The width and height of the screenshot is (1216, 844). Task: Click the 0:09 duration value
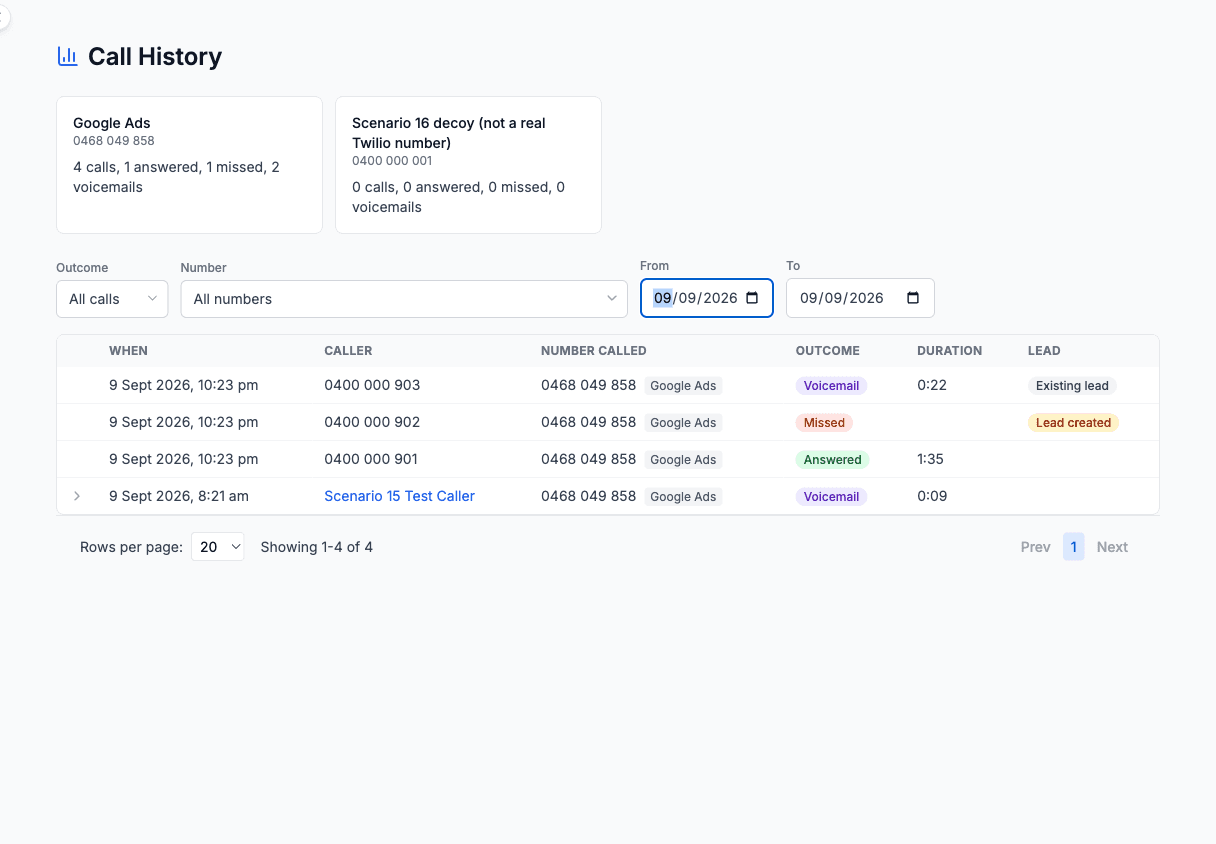point(932,496)
